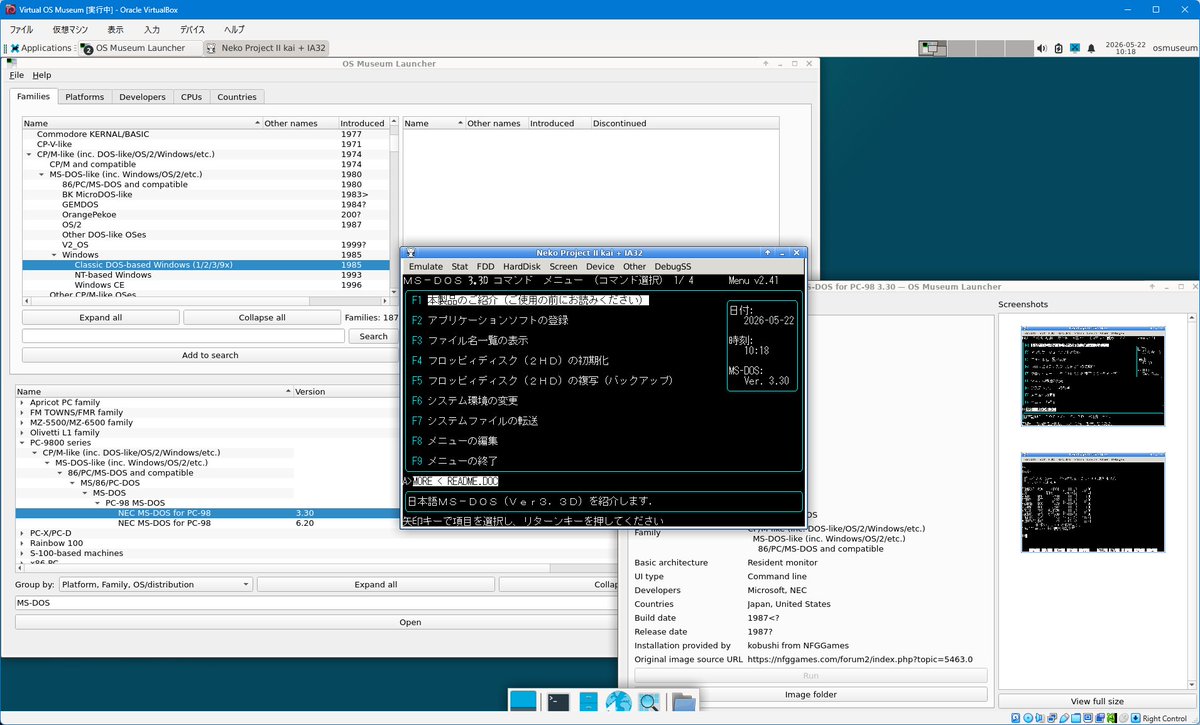
Task: Sort by the Introduced column in families list
Action: click(x=362, y=123)
